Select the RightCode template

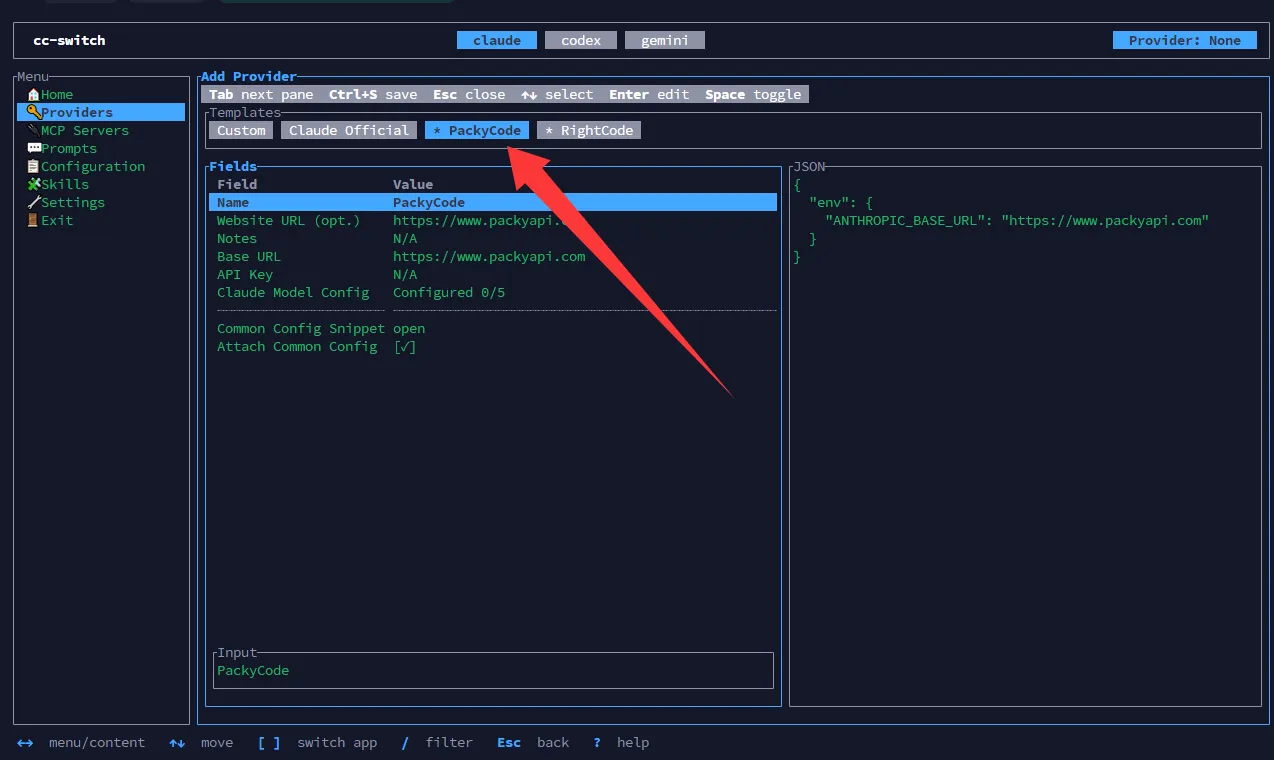[x=589, y=131]
